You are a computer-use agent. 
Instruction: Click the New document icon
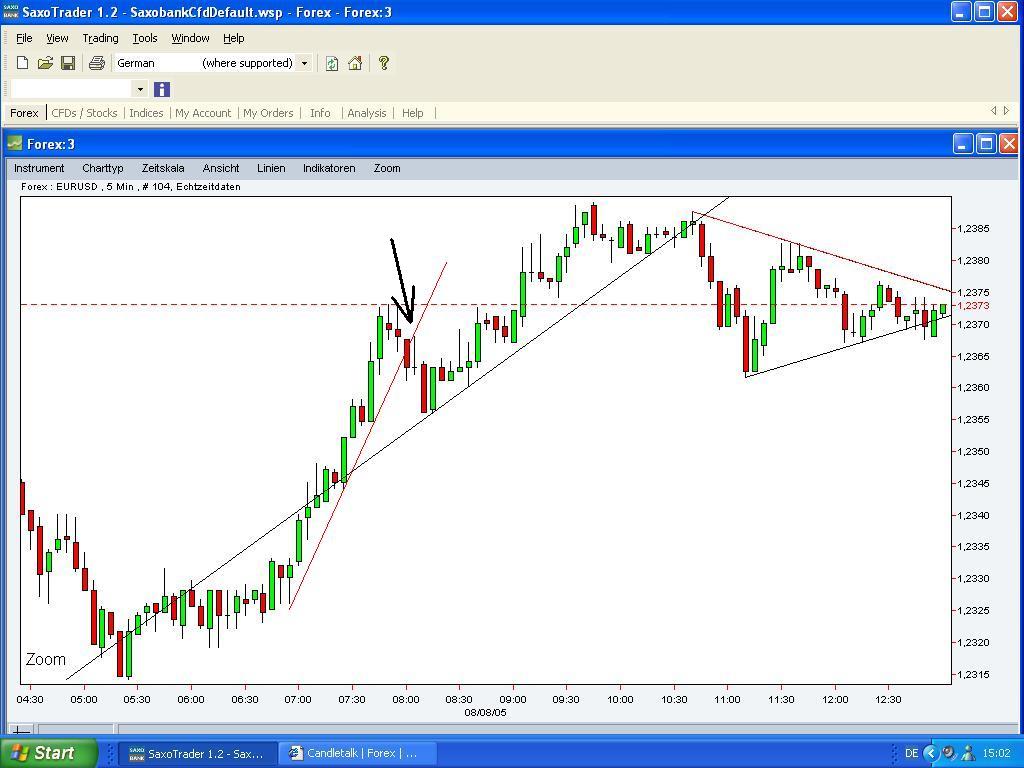tap(22, 63)
